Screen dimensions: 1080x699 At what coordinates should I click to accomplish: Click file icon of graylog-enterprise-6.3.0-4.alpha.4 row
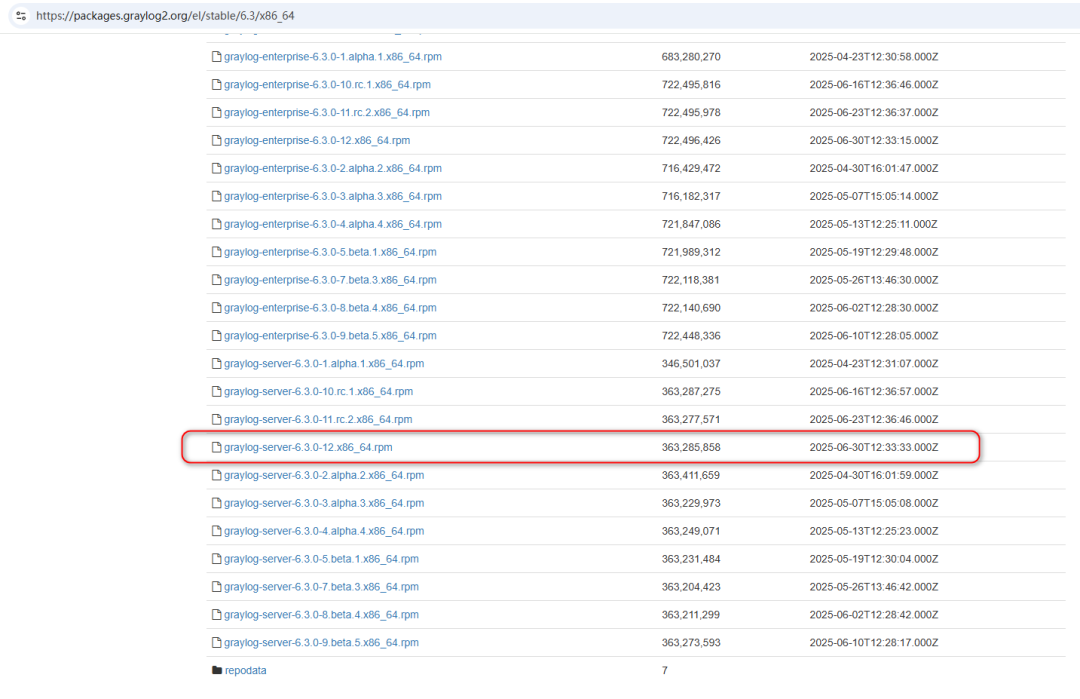pyautogui.click(x=216, y=224)
